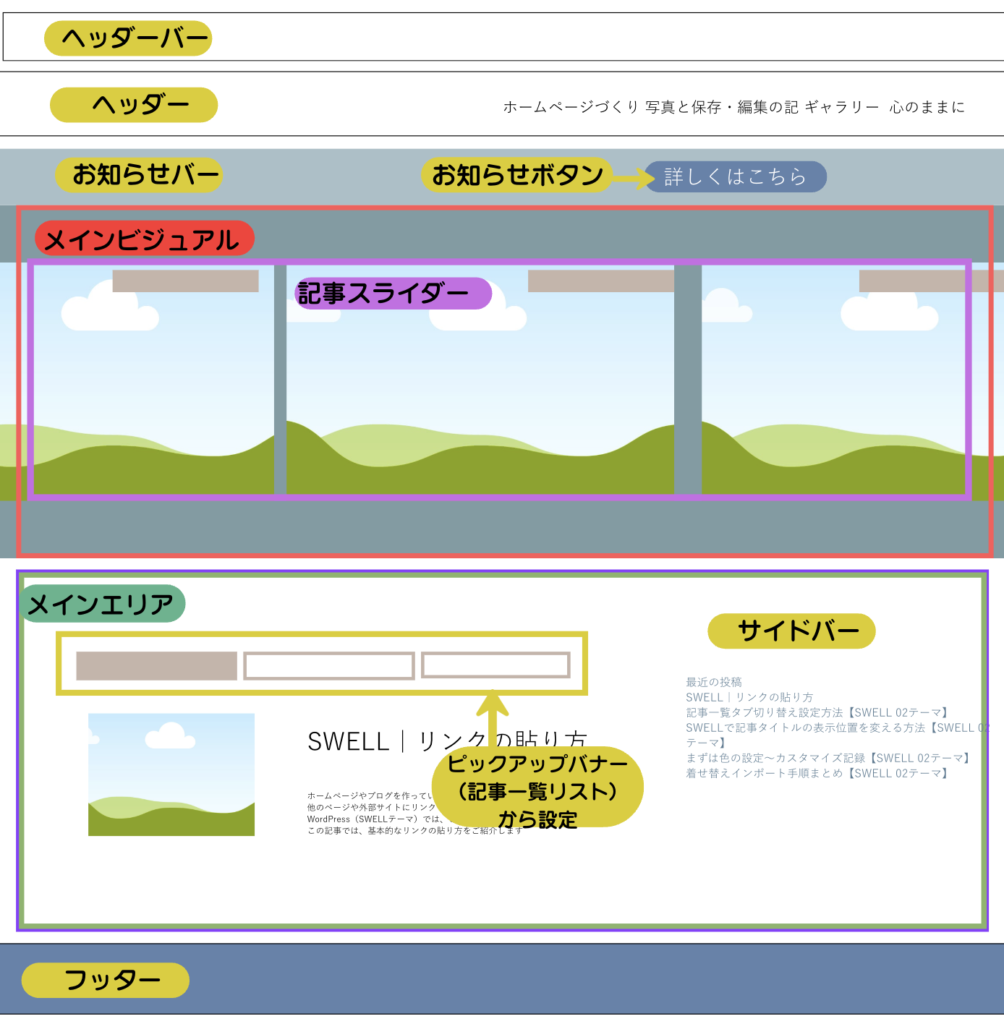Image resolution: width=1004 pixels, height=1024 pixels.
Task: Open the ホームページづくり menu item
Action: [570, 107]
